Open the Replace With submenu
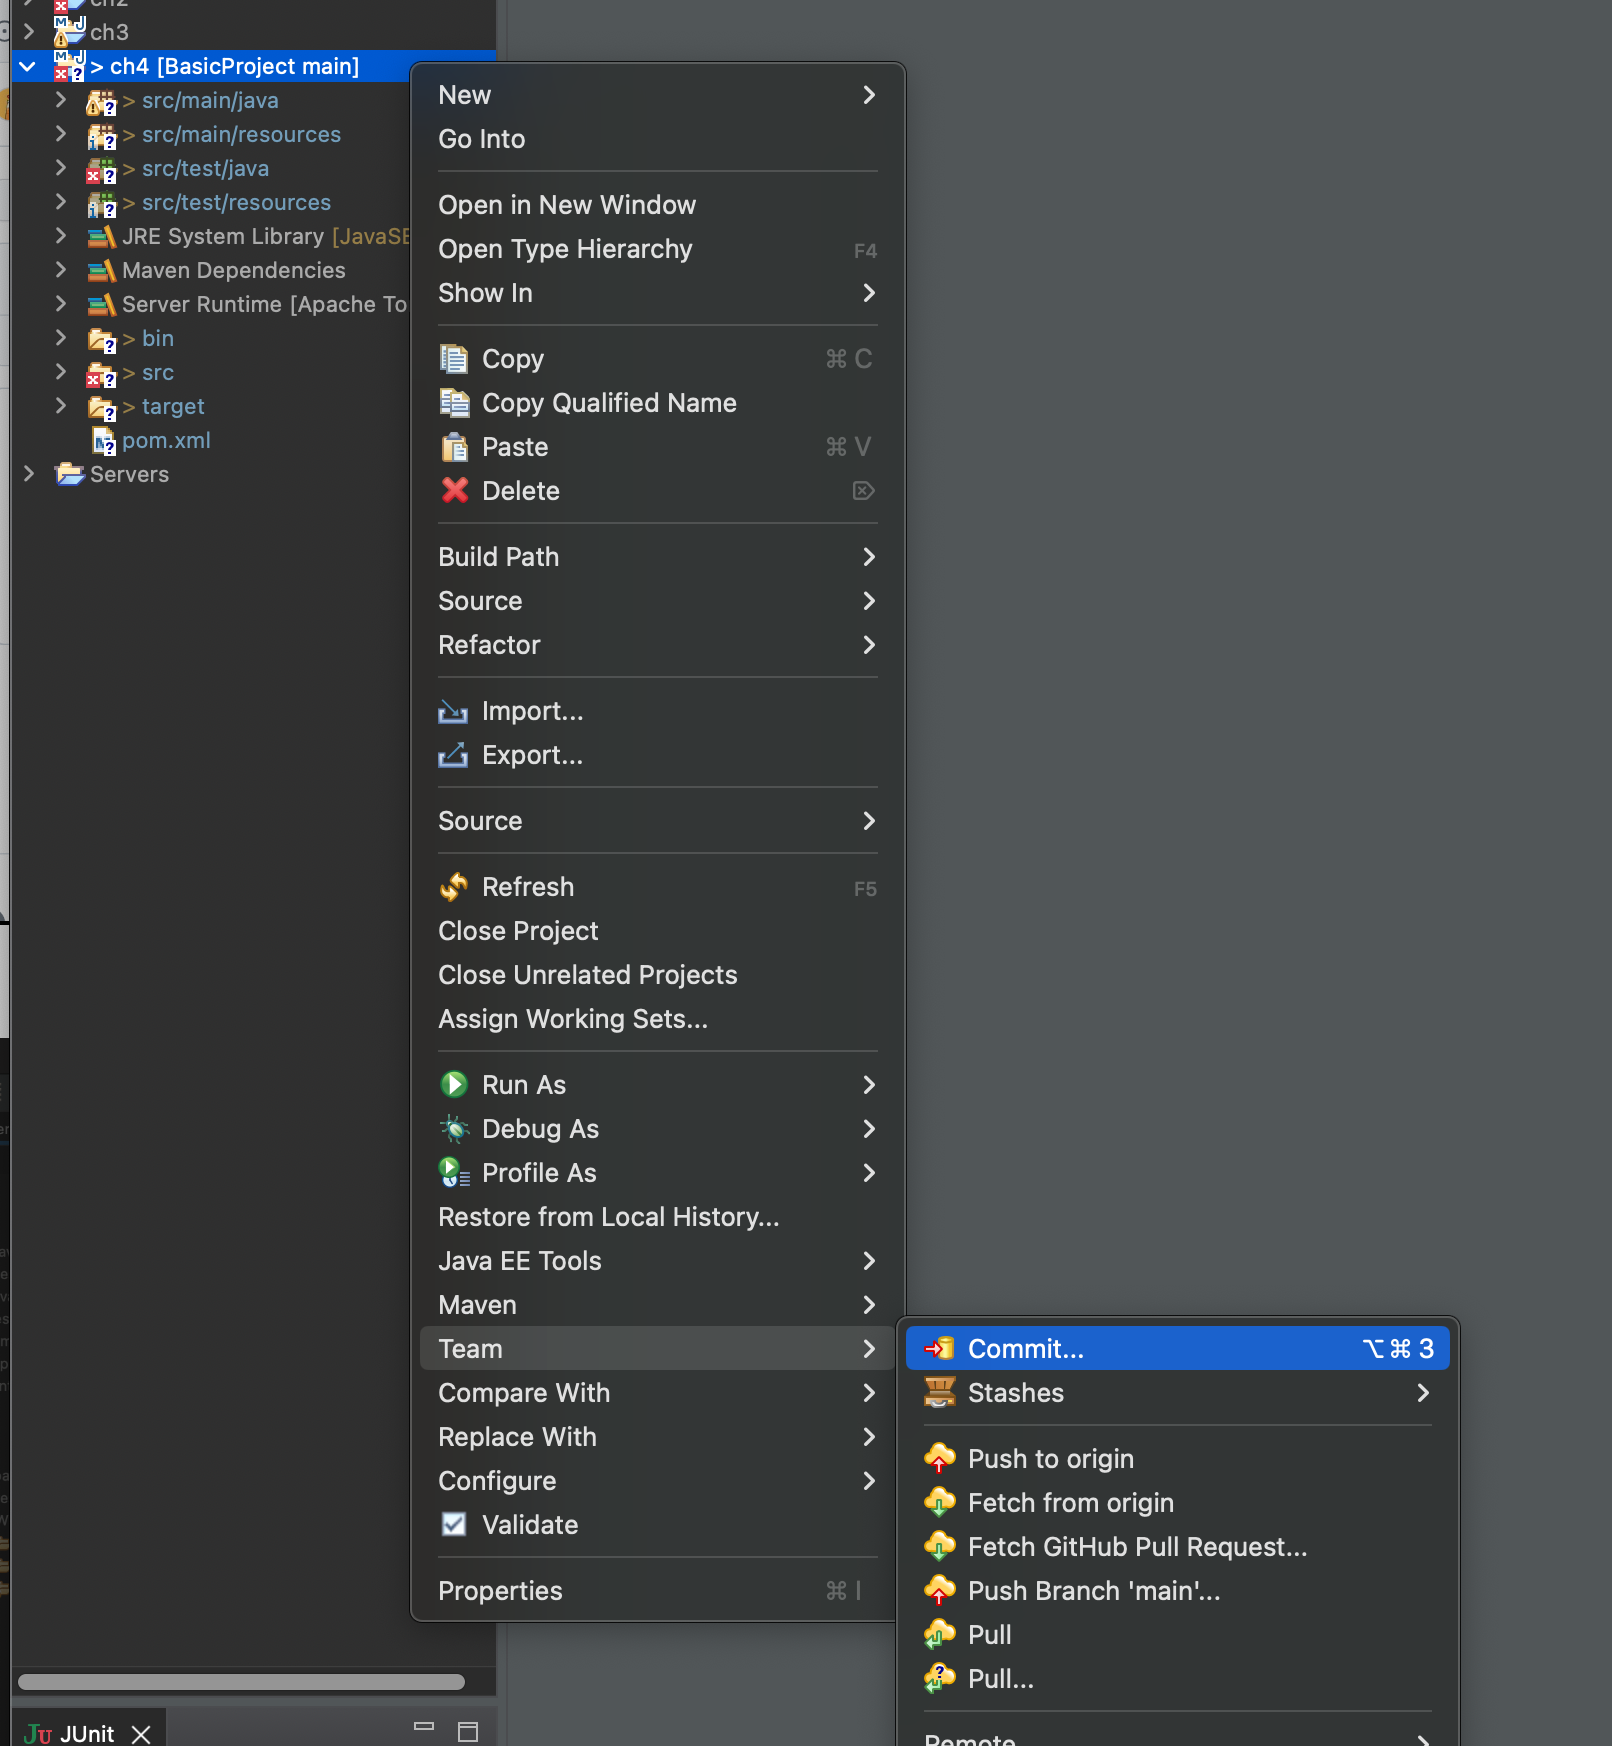 pyautogui.click(x=657, y=1437)
